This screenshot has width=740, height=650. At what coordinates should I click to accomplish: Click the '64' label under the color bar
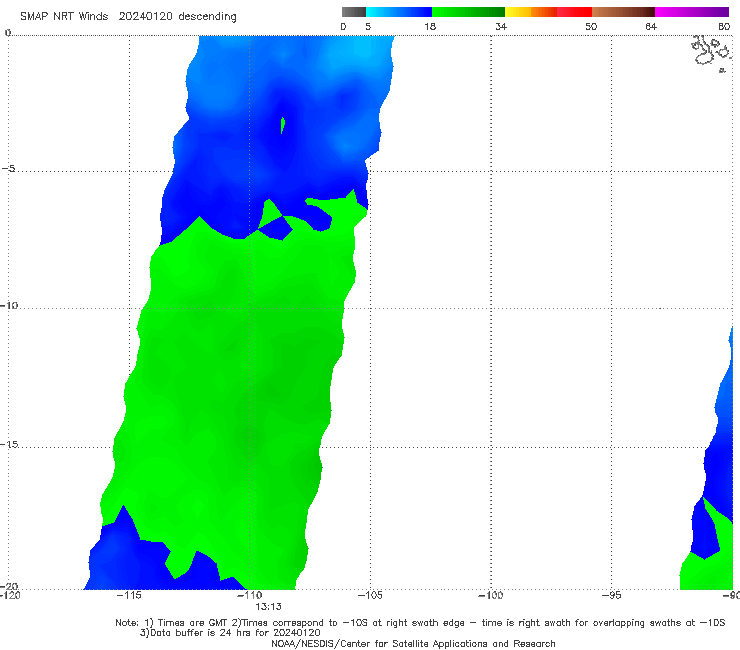click(x=651, y=26)
